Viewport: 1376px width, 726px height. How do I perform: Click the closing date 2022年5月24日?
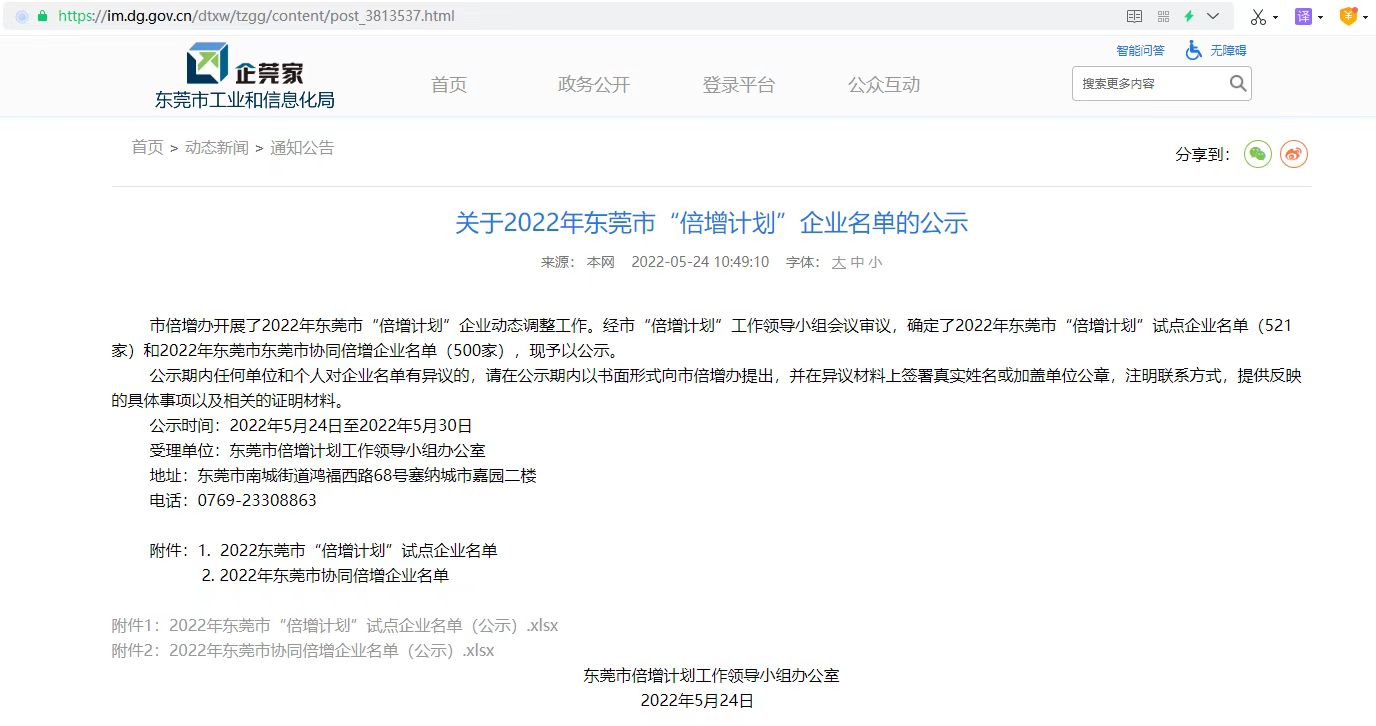point(697,701)
